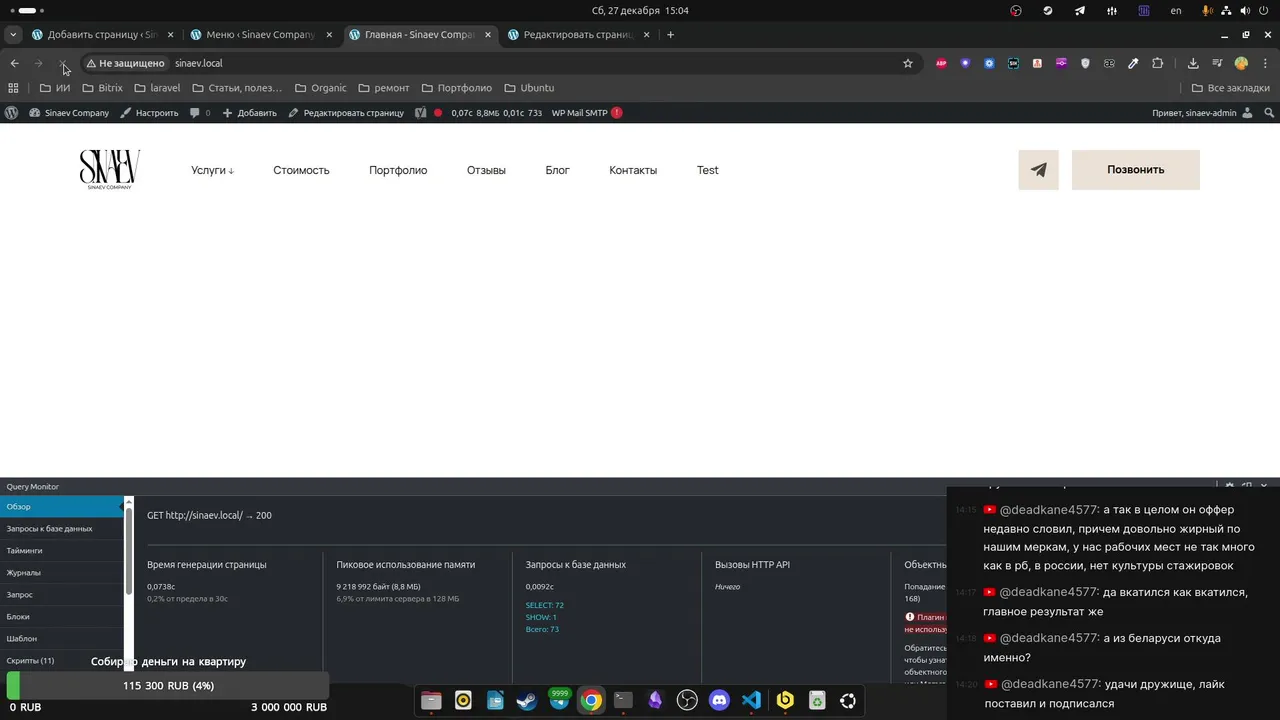Open browser downloads icon
This screenshot has height=720, width=1280.
click(x=1193, y=63)
